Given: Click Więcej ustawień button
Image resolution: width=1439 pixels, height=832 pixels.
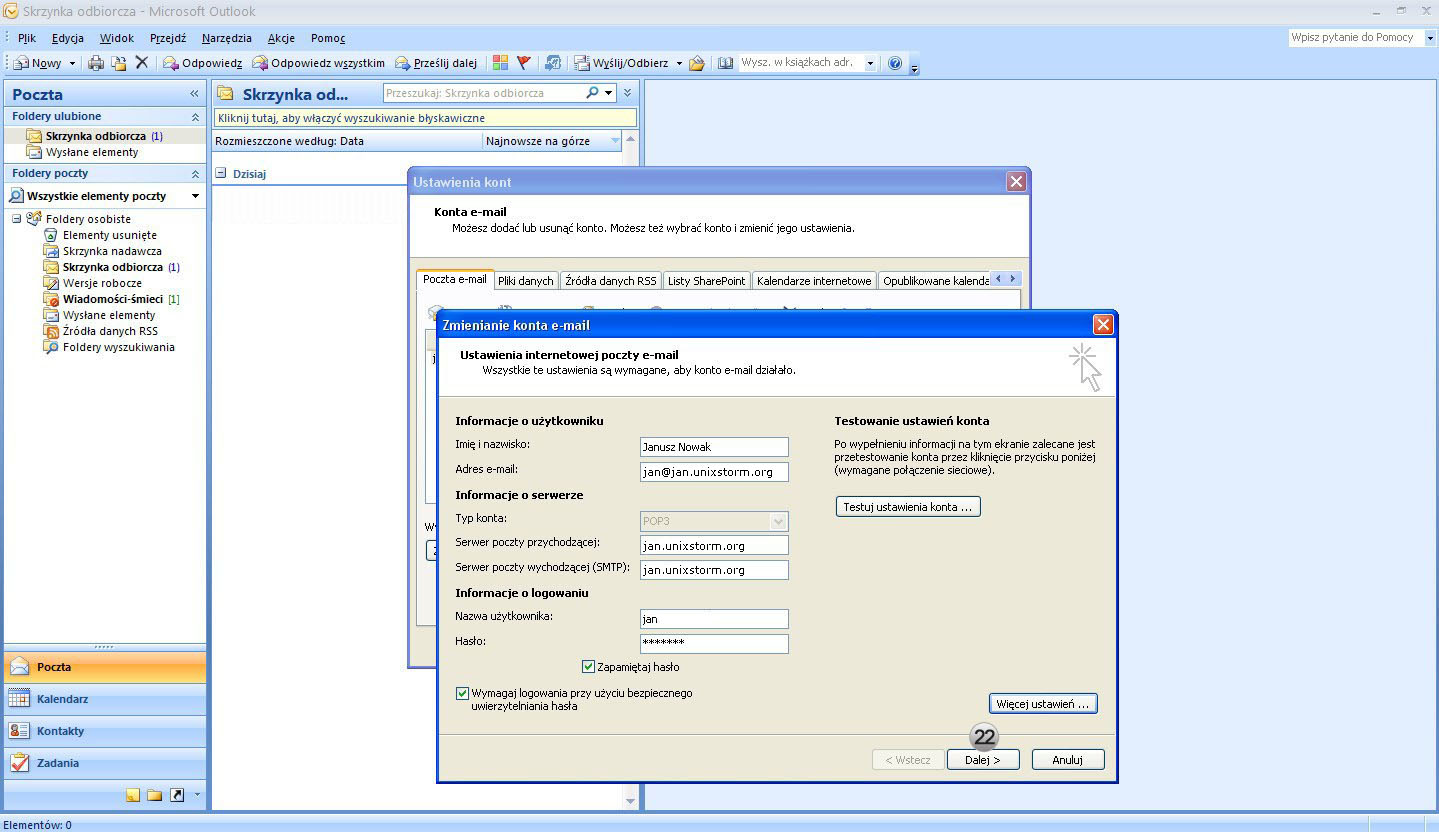Looking at the screenshot, I should point(1043,704).
